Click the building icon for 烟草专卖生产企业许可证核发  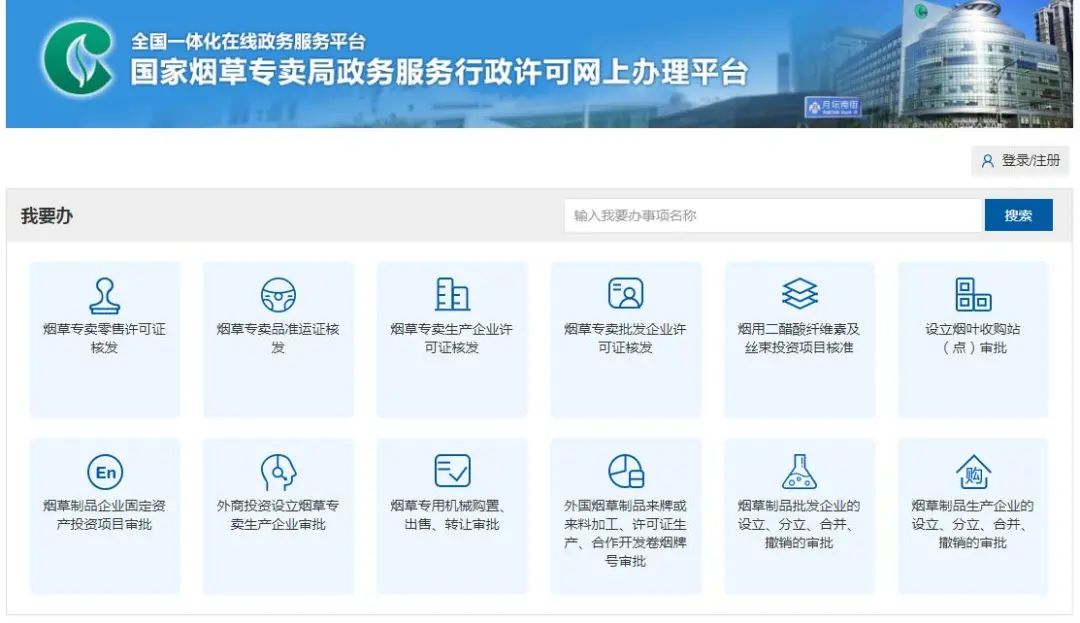452,295
